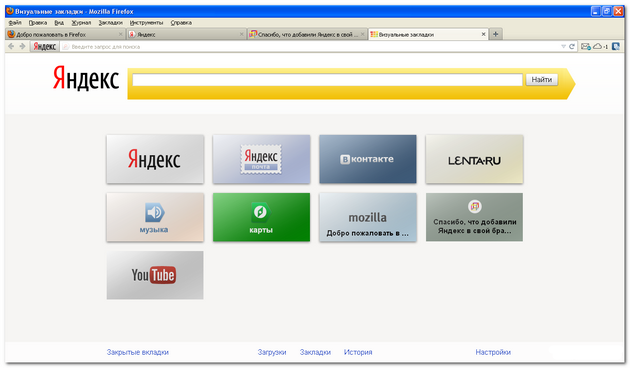This screenshot has height=368, width=630.
Task: Open the Загрузки link
Action: tap(272, 352)
